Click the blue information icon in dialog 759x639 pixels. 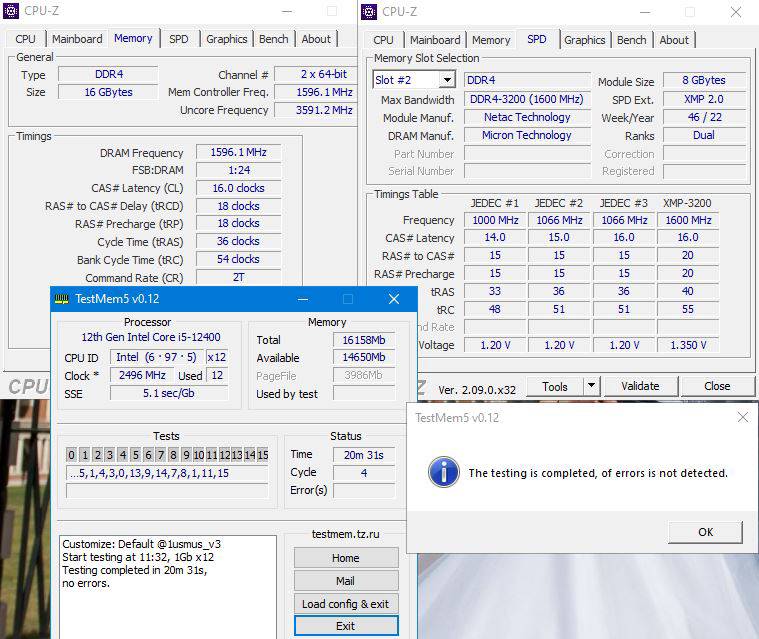(443, 472)
